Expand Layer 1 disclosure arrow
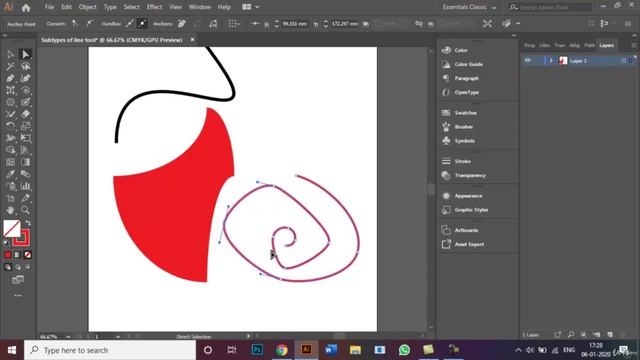The height and width of the screenshot is (360, 640). 551,60
